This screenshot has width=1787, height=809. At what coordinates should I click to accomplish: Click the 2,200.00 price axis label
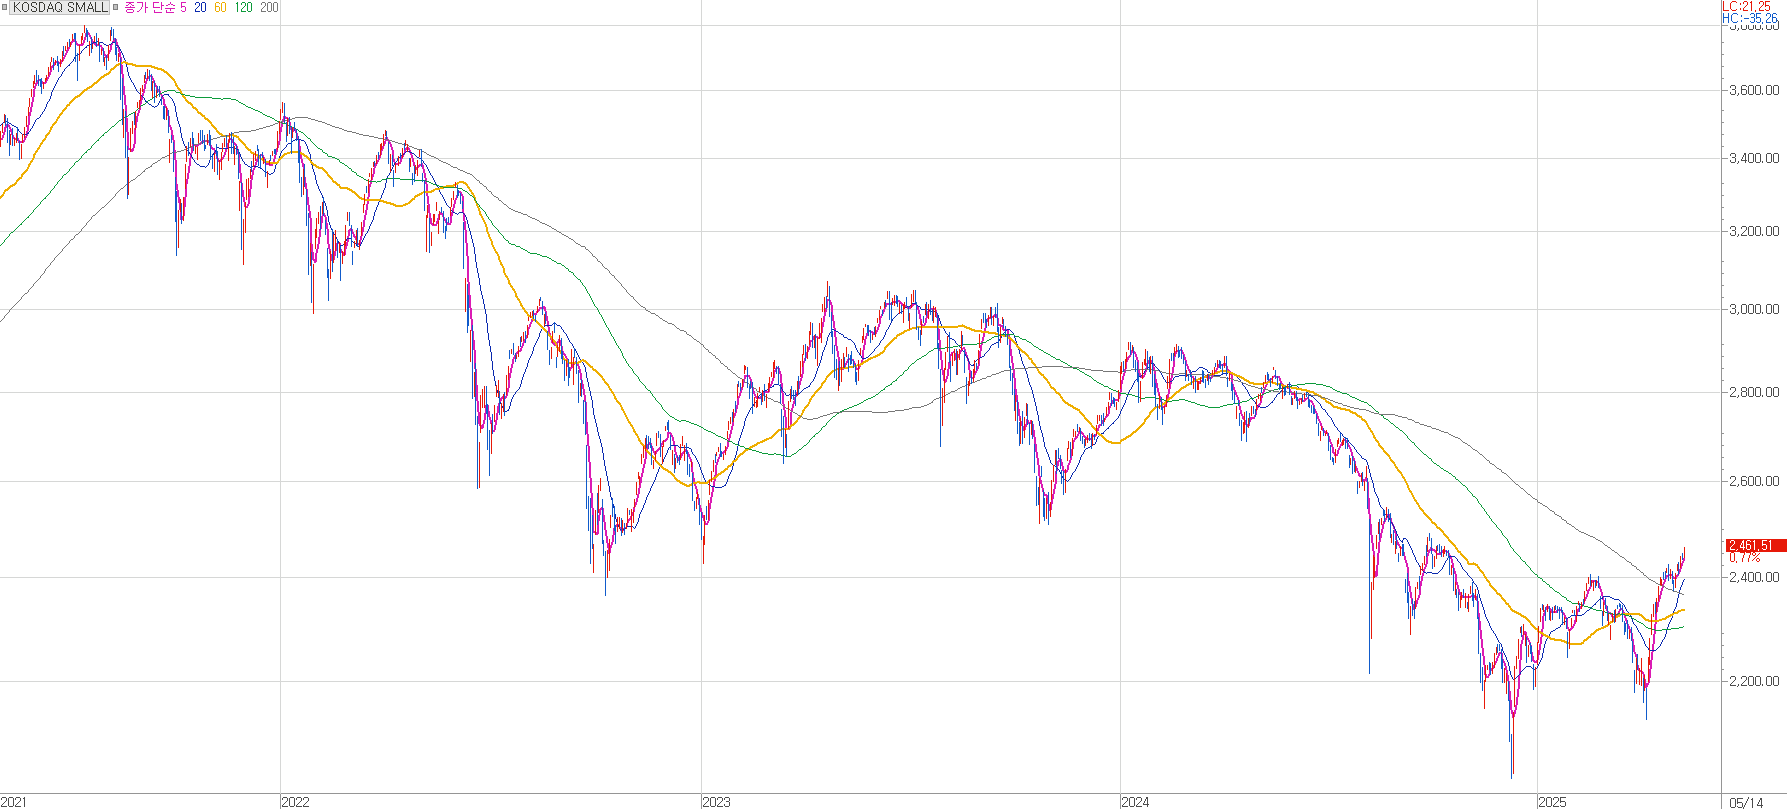click(x=1754, y=681)
